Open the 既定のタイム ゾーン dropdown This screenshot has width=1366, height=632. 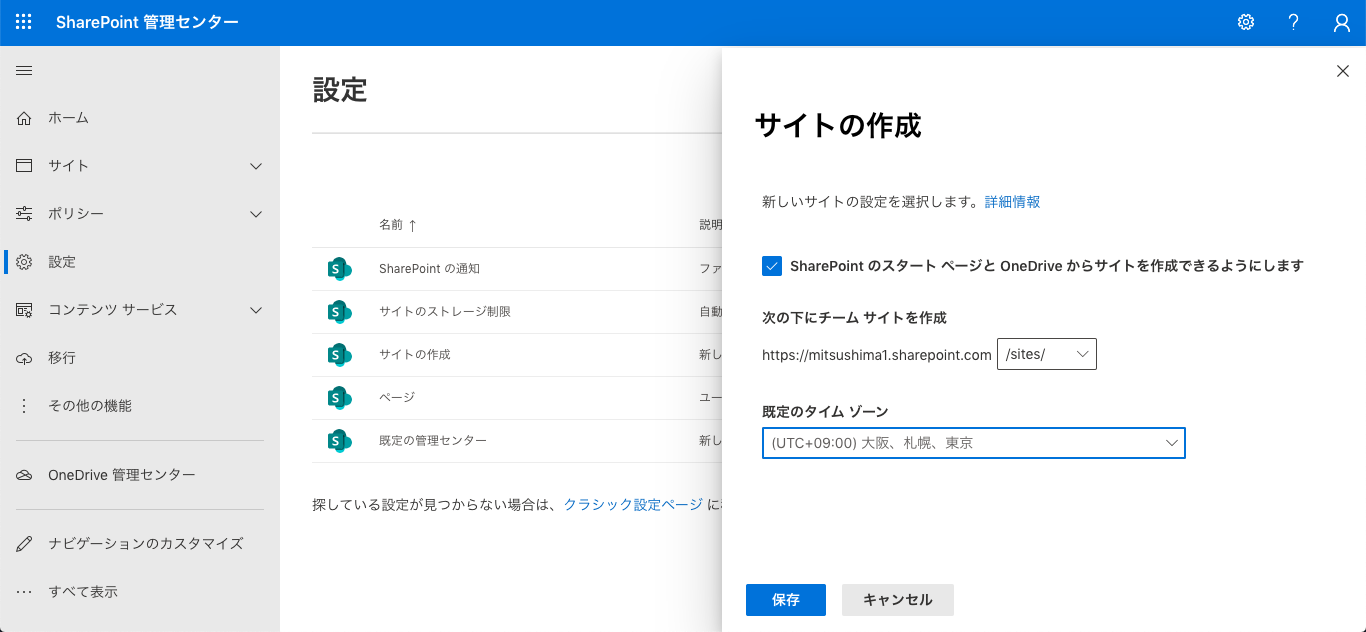(x=974, y=443)
